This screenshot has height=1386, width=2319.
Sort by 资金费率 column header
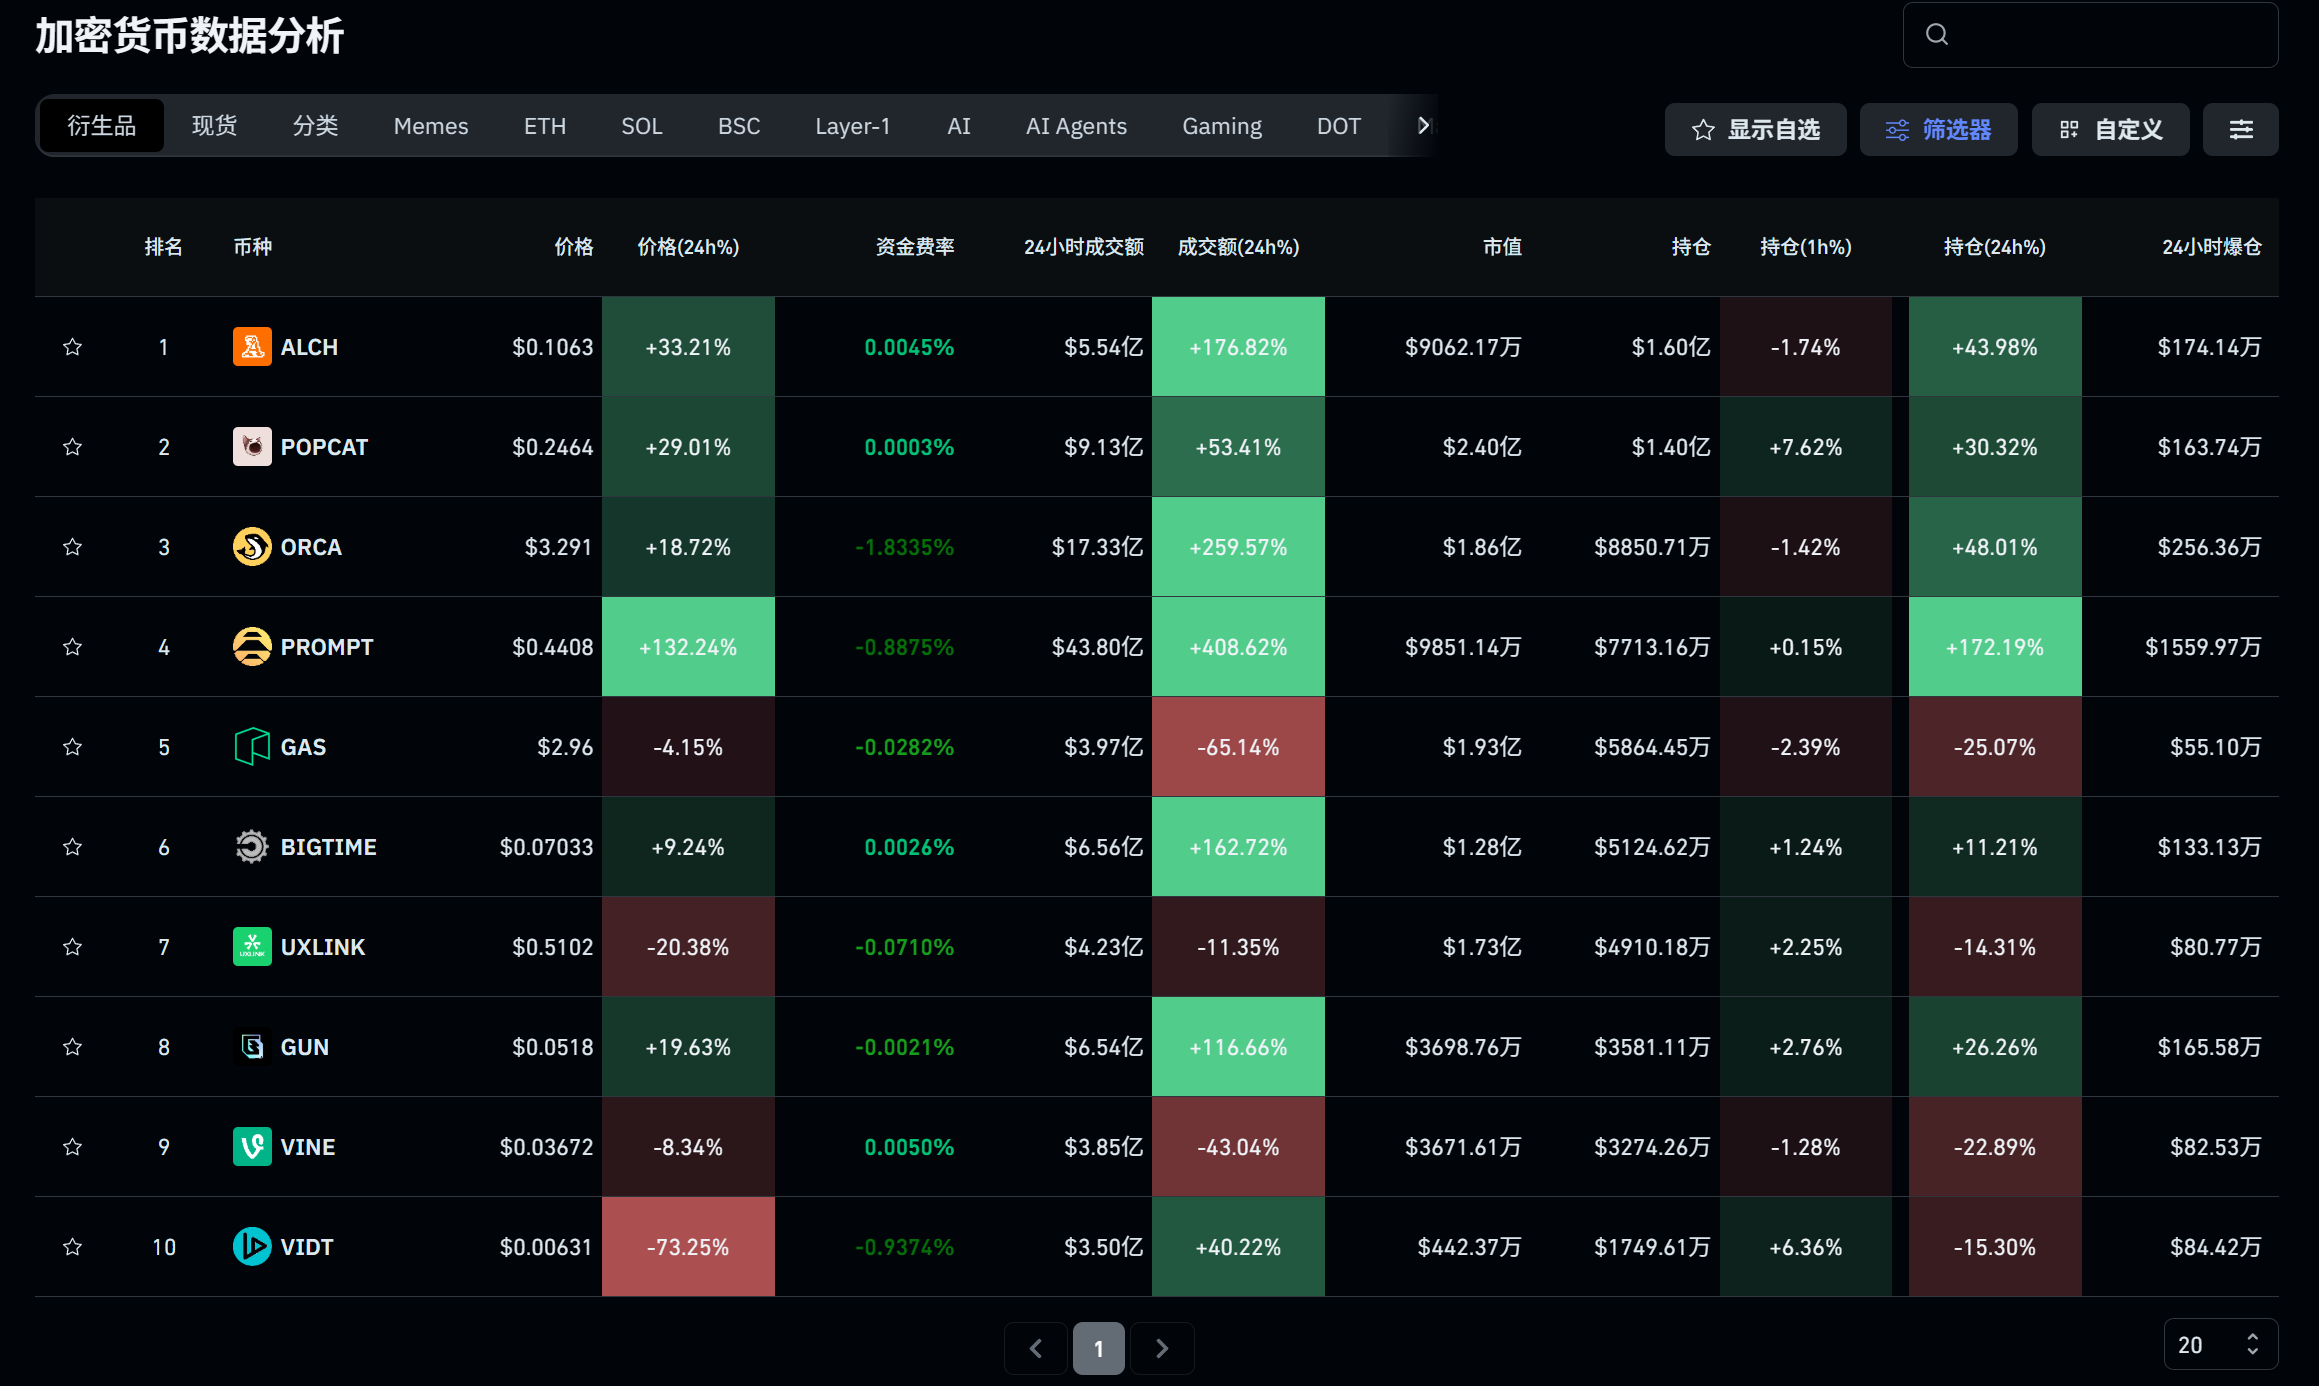914,247
